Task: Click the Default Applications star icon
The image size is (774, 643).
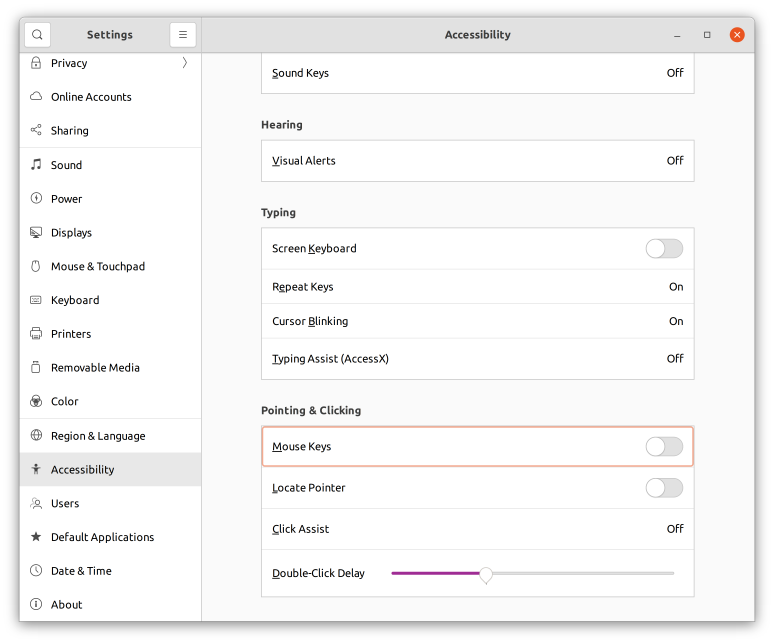Action: (36, 536)
